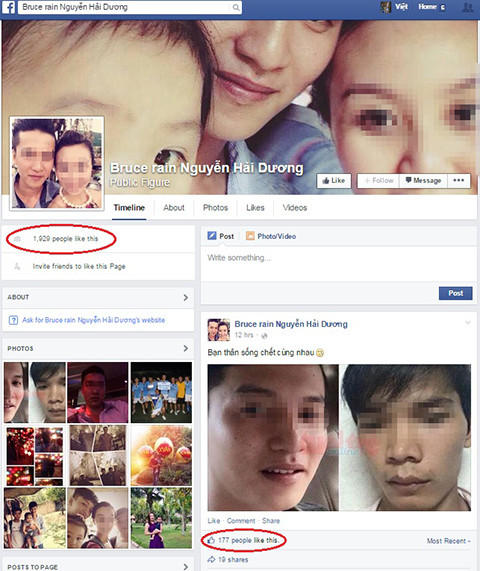
Task: Click the Post pencil icon in composer
Action: tap(212, 236)
